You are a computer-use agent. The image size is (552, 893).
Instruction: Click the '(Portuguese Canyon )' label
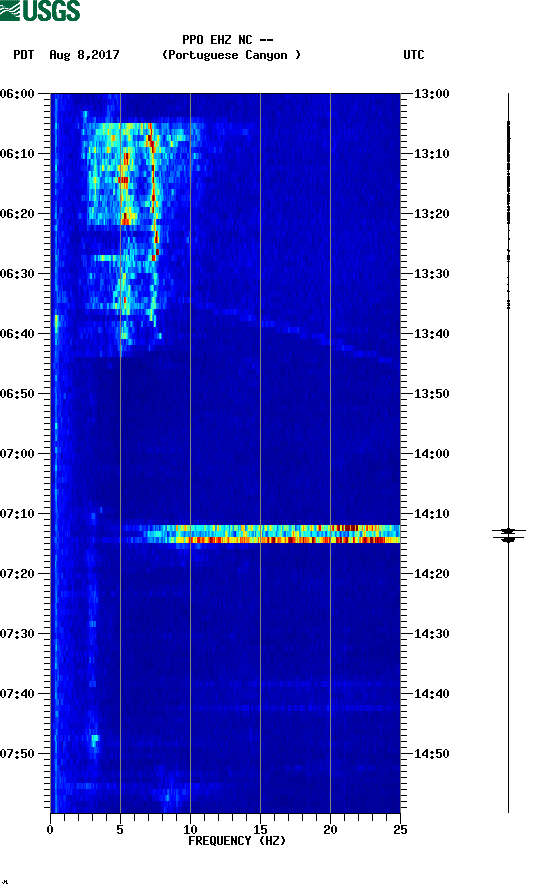(x=231, y=55)
